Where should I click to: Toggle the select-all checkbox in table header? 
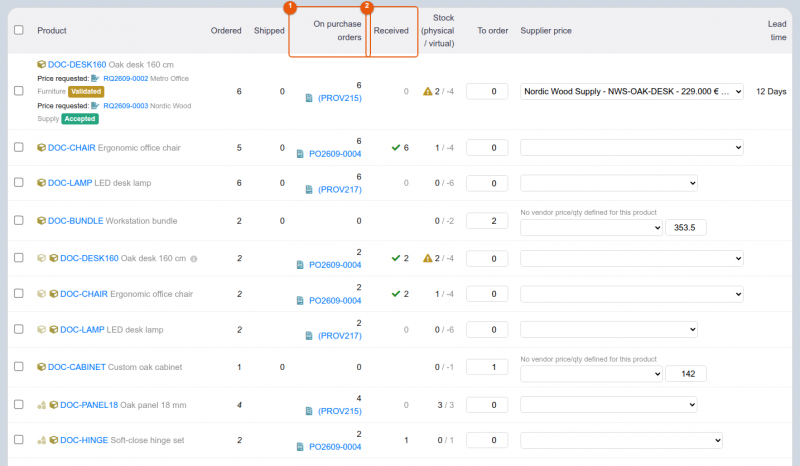(x=19, y=30)
